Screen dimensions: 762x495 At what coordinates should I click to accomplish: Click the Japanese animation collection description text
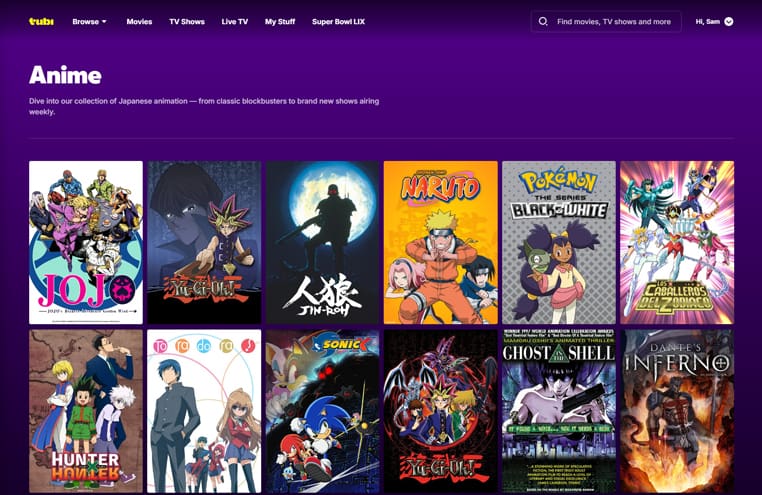tap(204, 106)
